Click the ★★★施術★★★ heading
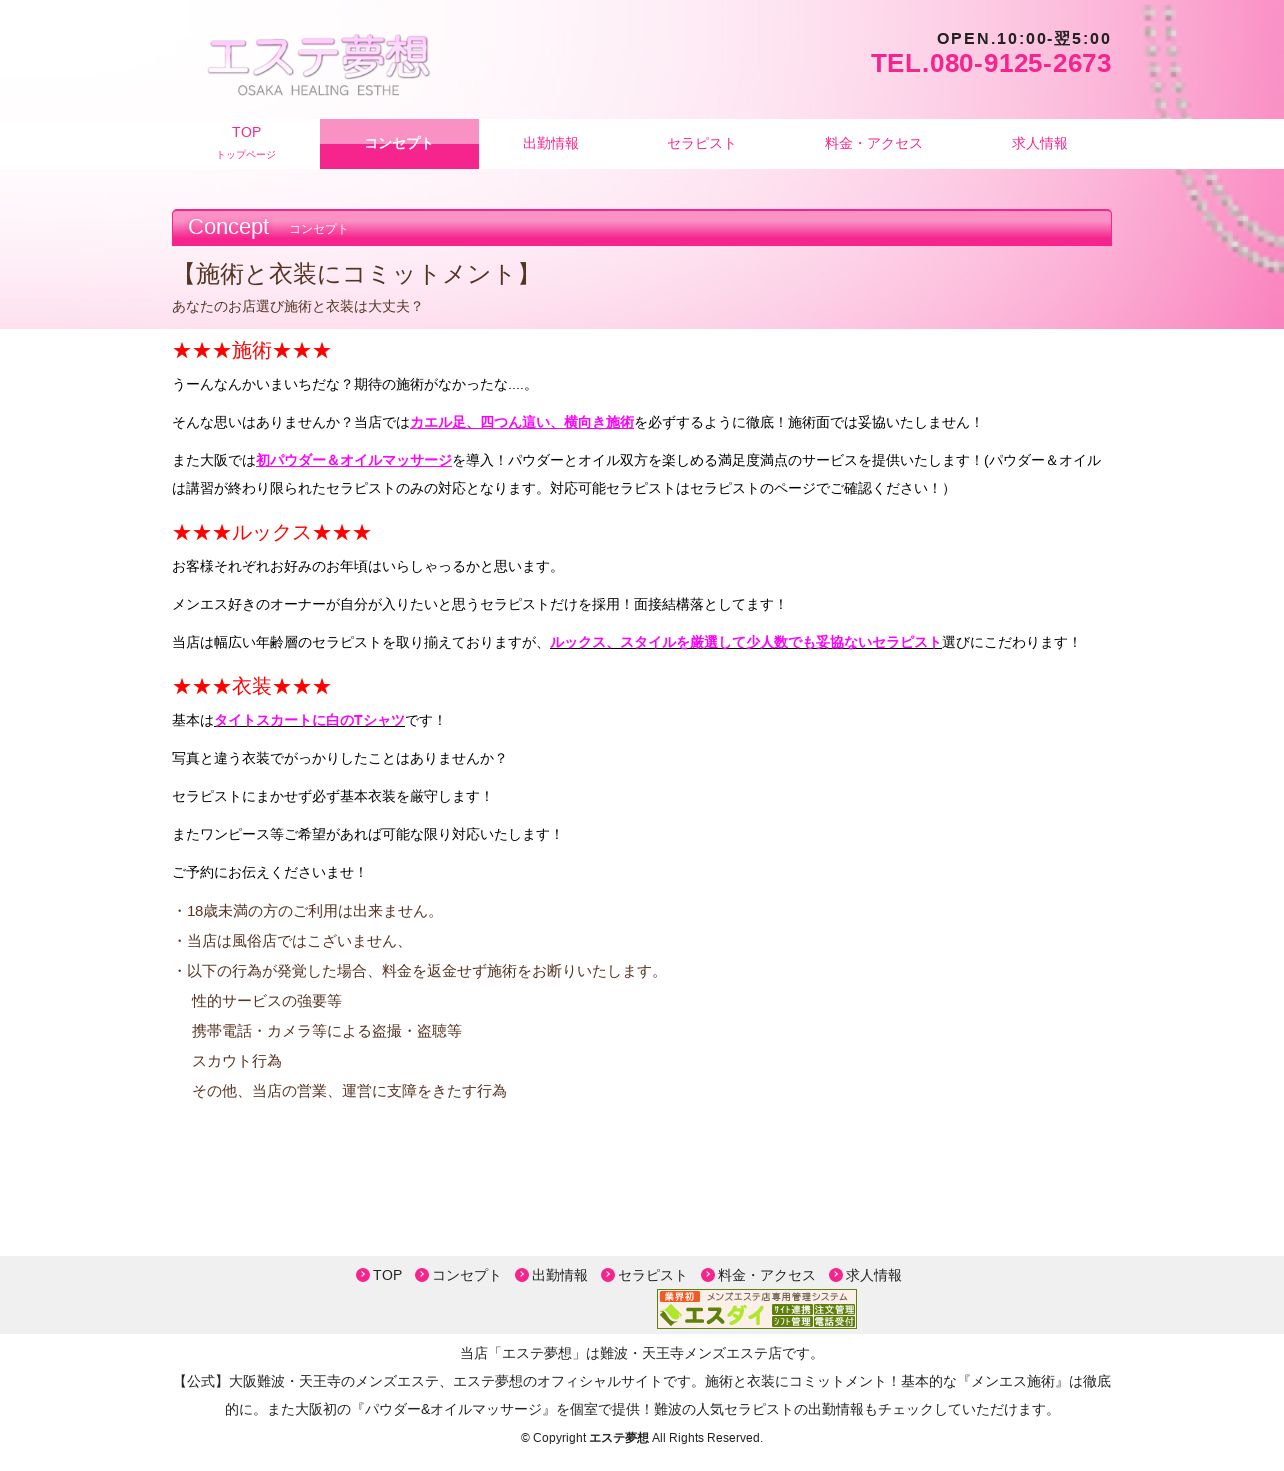The width and height of the screenshot is (1284, 1471). click(252, 351)
